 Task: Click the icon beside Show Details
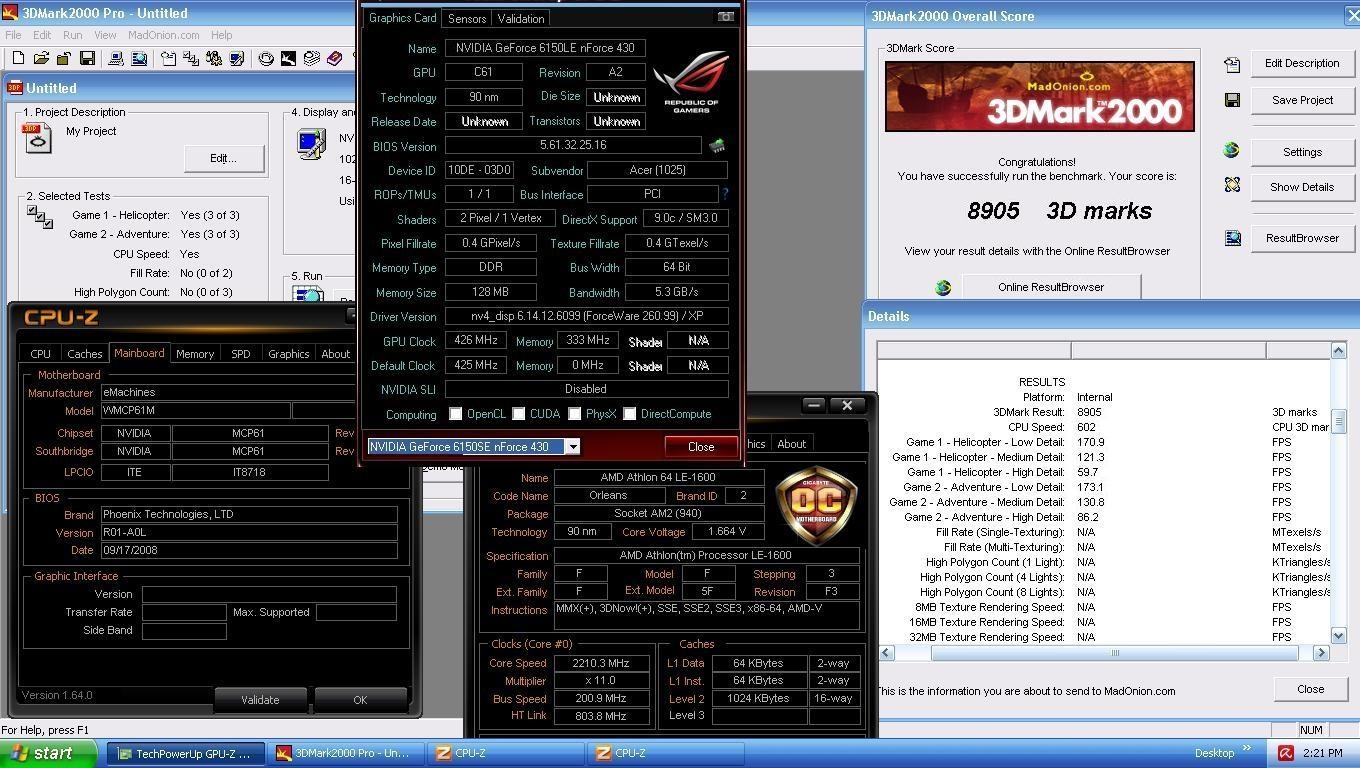pos(1232,185)
